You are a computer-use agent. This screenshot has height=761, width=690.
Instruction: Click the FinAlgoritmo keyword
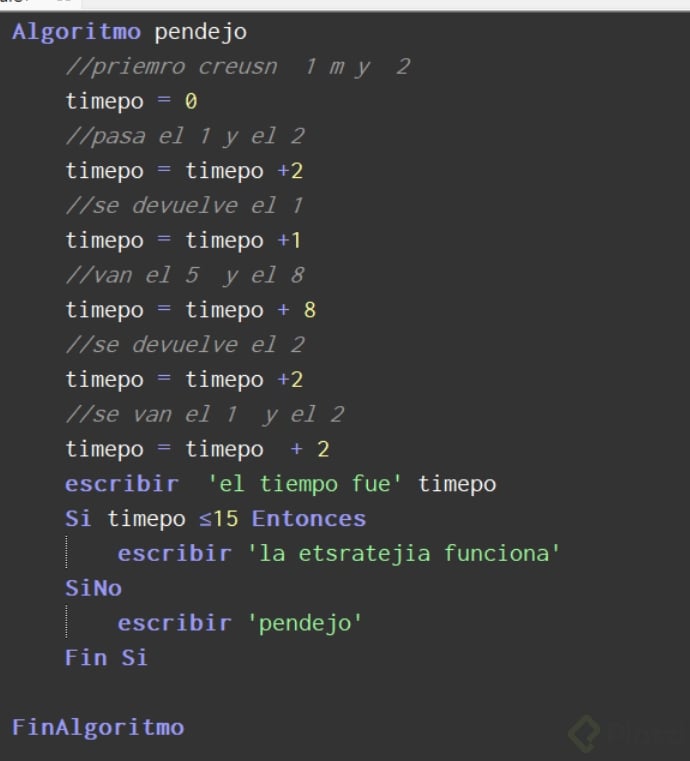coord(97,727)
